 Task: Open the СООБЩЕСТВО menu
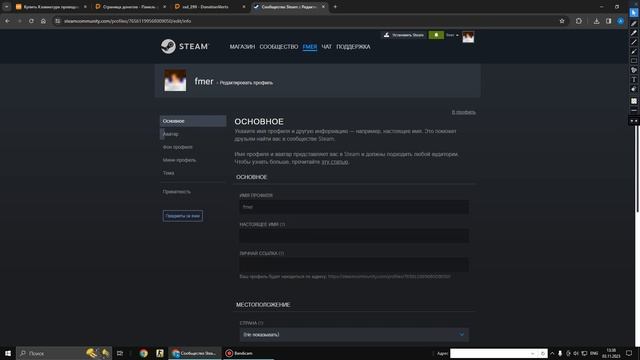(279, 47)
